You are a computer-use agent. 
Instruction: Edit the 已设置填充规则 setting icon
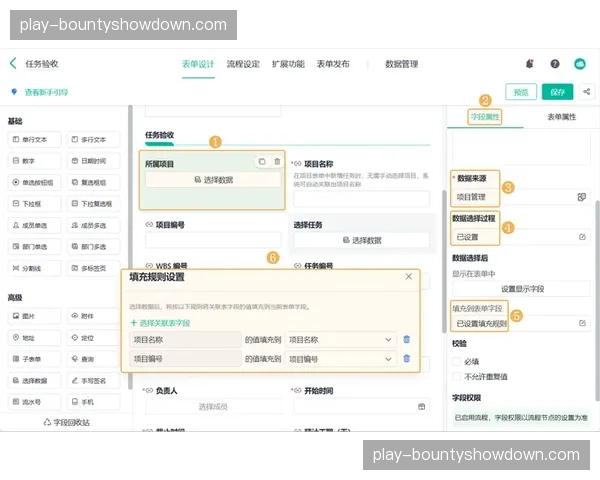(582, 323)
